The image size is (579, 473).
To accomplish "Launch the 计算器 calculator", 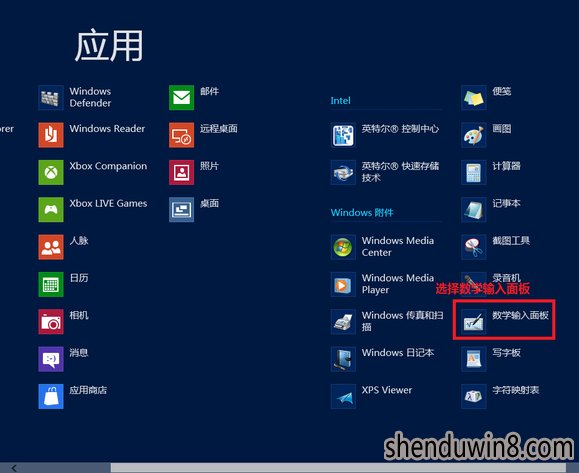I will 474,172.
